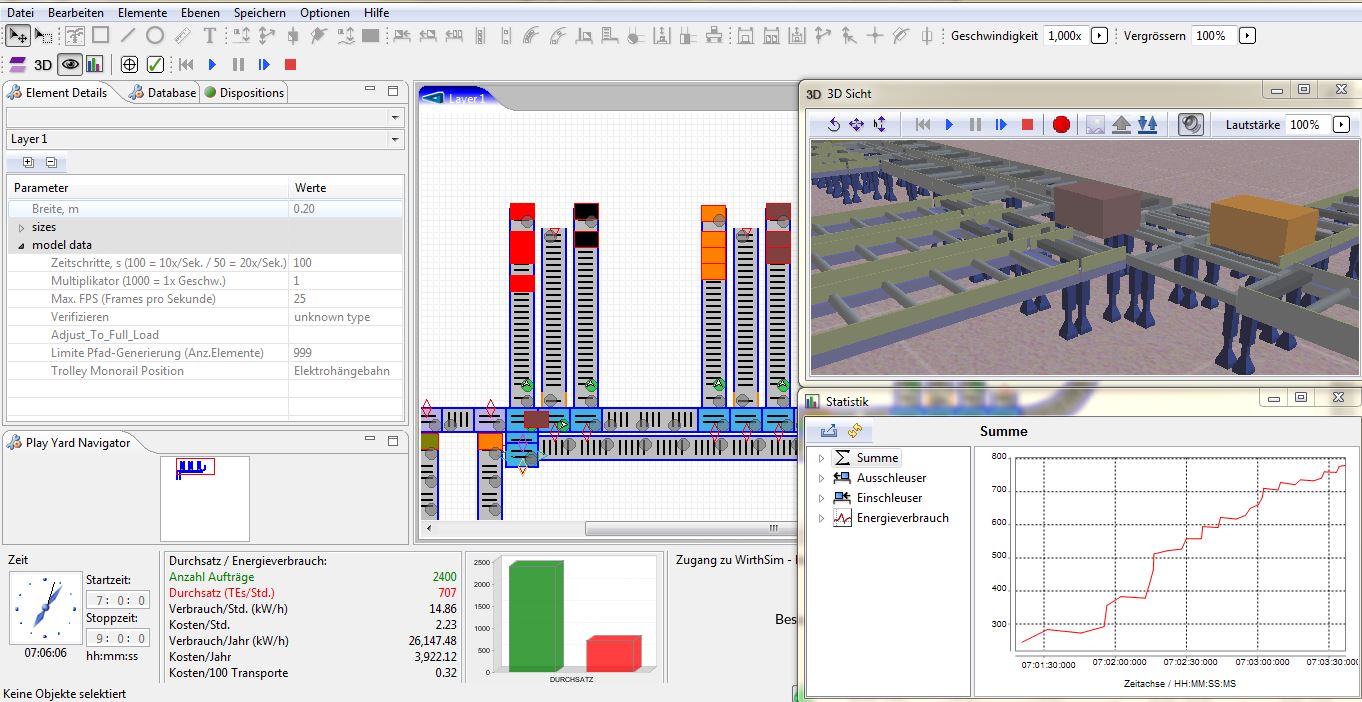1362x702 pixels.
Task: Toggle the green checkmark verify button
Action: tap(155, 65)
